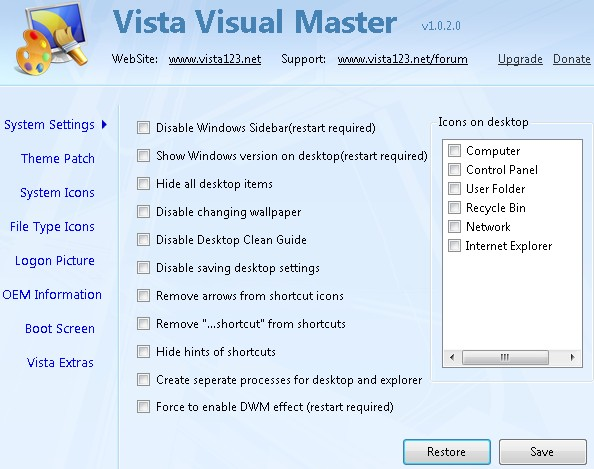The image size is (594, 469).
Task: Toggle Show Windows version on desktop
Action: (143, 155)
